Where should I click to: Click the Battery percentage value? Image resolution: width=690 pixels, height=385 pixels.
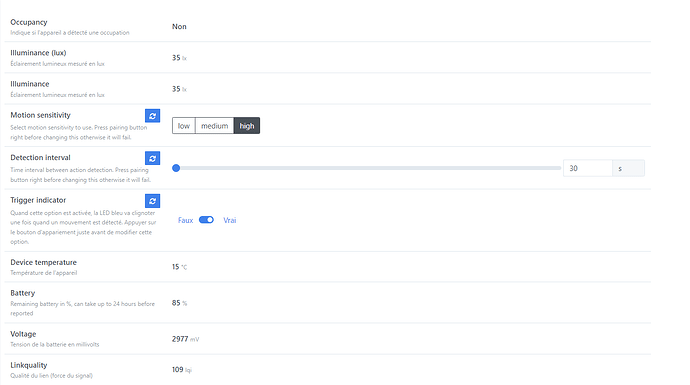point(179,303)
